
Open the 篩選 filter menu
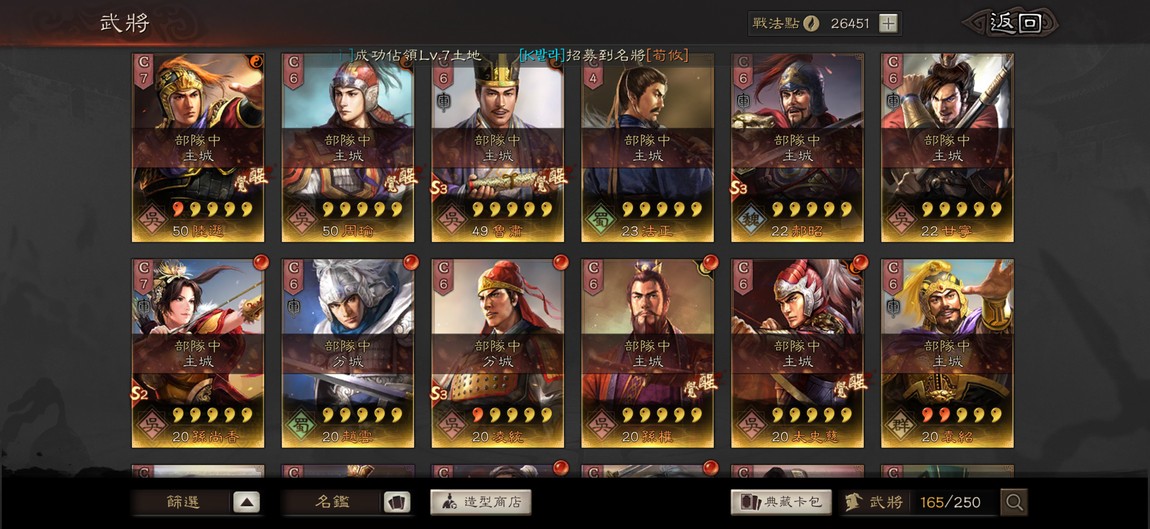[x=183, y=502]
